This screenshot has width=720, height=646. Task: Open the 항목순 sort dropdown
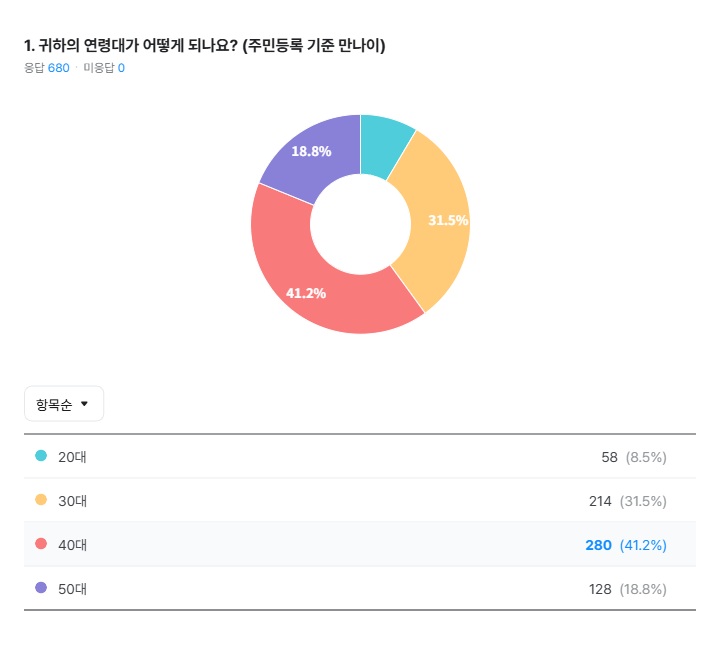point(63,404)
